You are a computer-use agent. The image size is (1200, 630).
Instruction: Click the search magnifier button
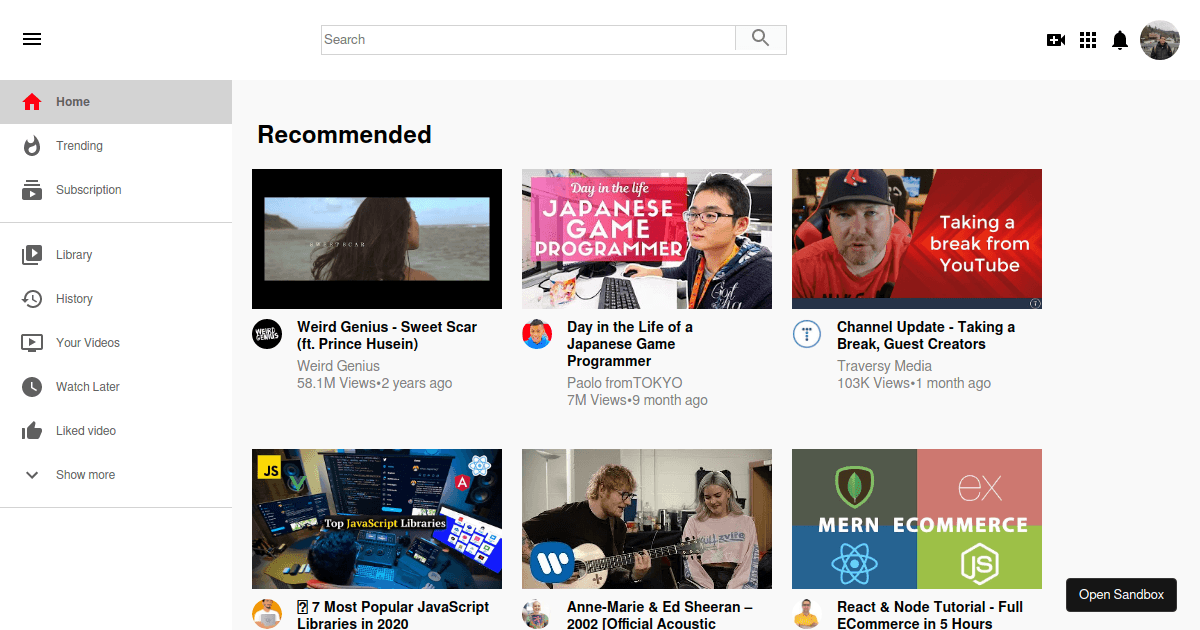click(760, 39)
